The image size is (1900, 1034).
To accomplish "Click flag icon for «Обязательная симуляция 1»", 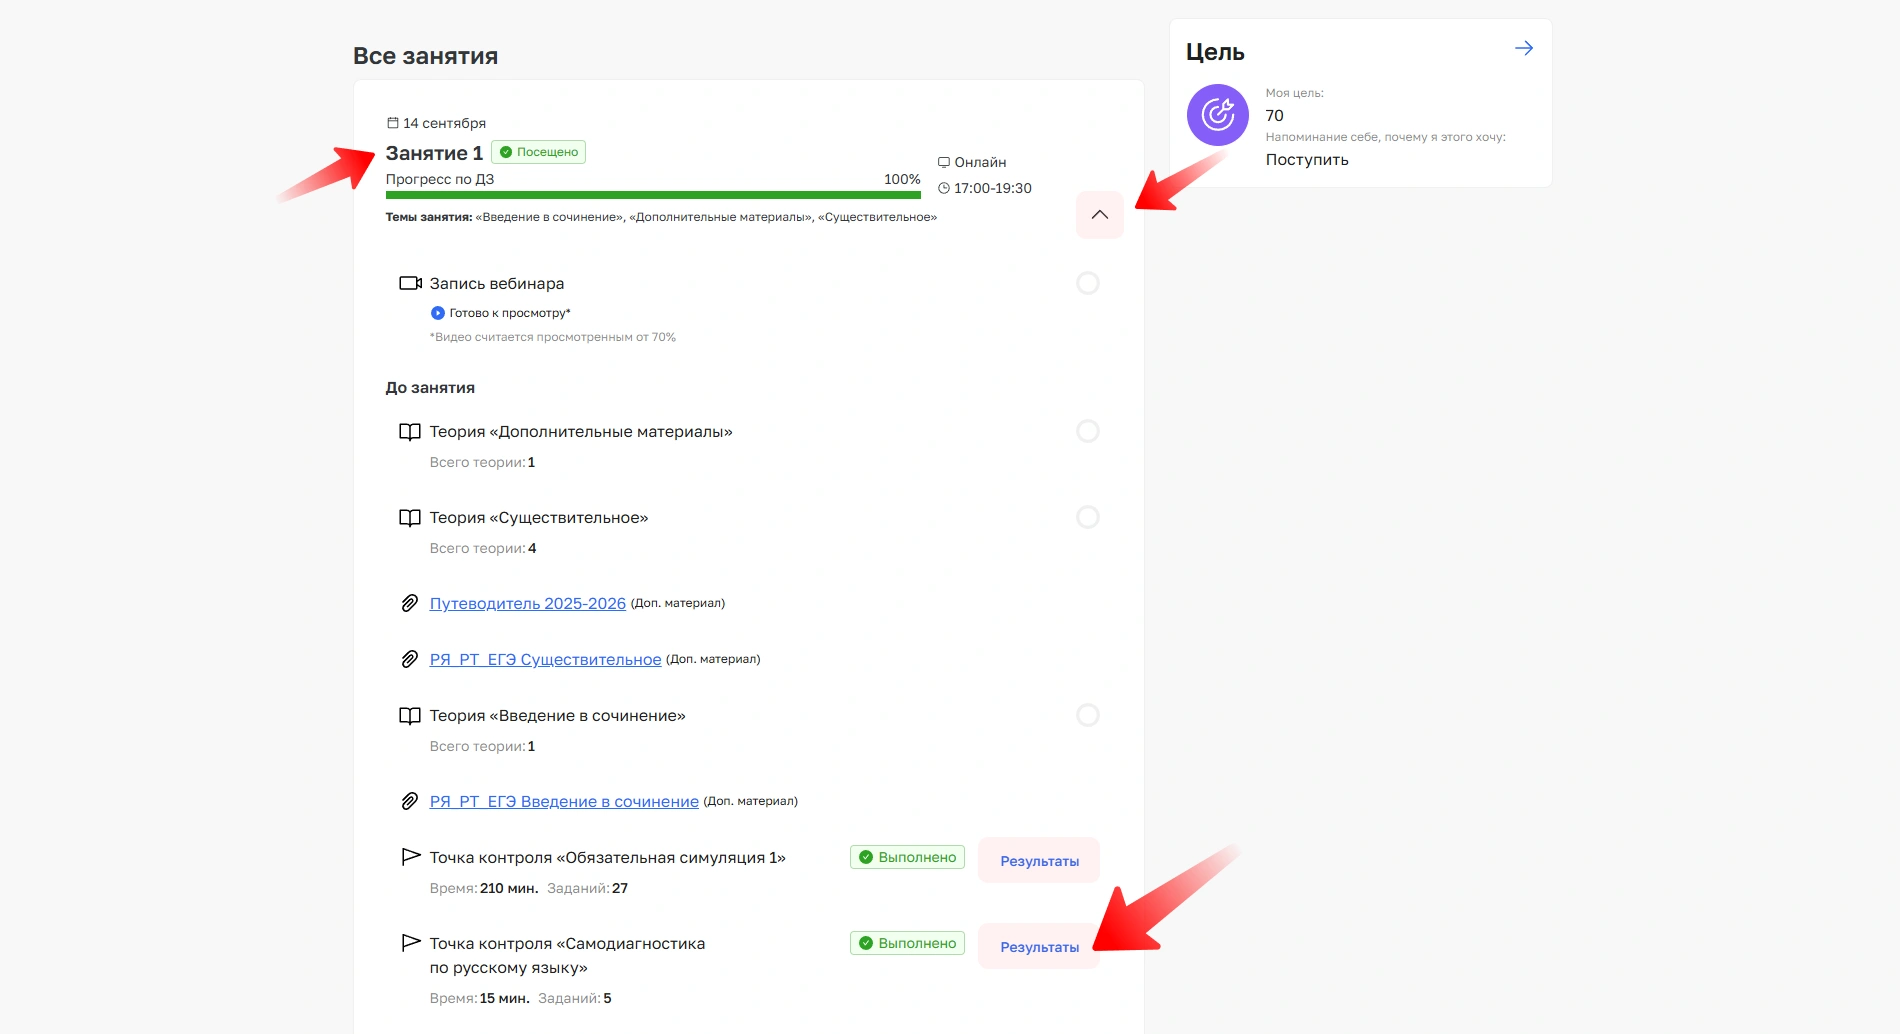I will tap(410, 857).
